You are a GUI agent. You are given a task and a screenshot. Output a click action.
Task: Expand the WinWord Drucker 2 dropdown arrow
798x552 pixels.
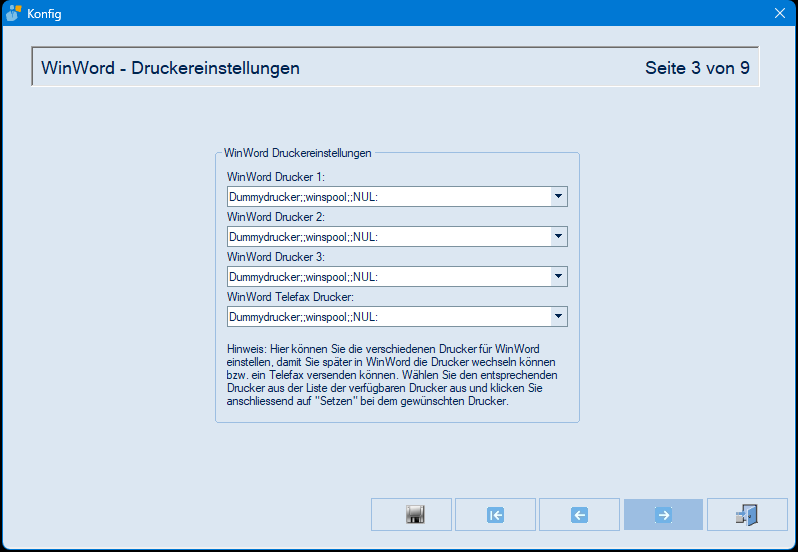coord(558,237)
